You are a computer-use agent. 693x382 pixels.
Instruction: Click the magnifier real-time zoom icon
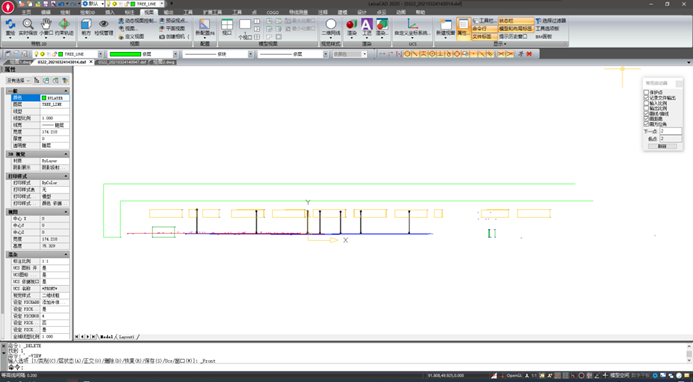click(28, 24)
